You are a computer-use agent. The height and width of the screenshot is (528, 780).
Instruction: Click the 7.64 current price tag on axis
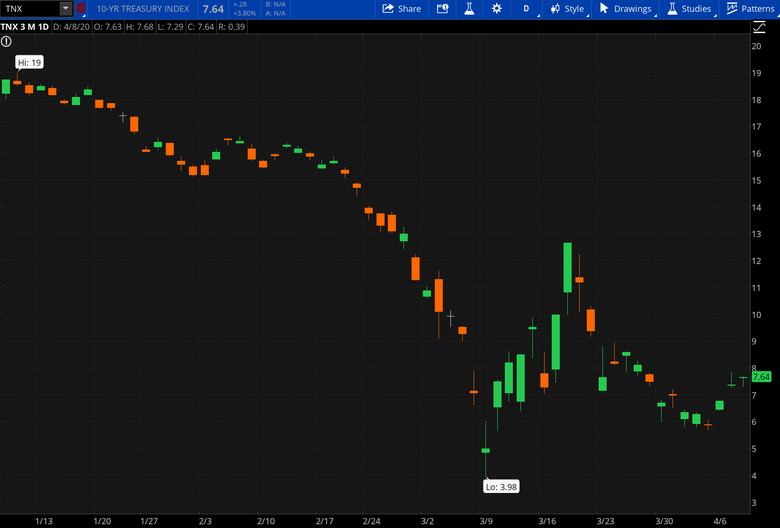click(761, 377)
